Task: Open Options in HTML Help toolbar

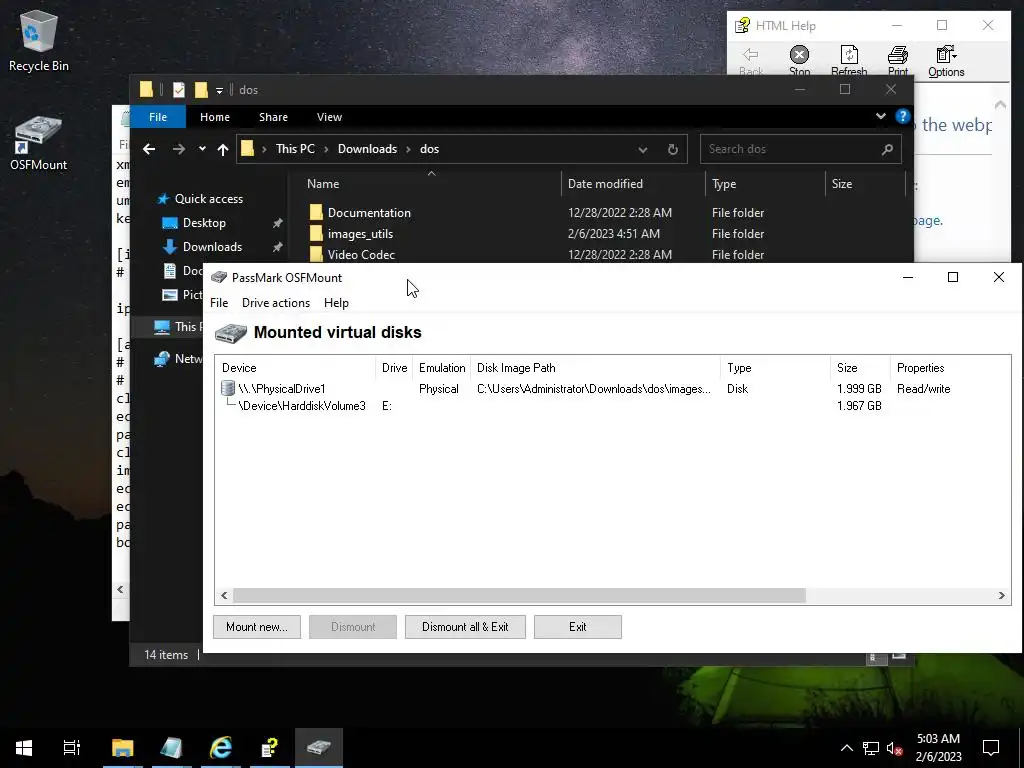Action: tap(946, 61)
